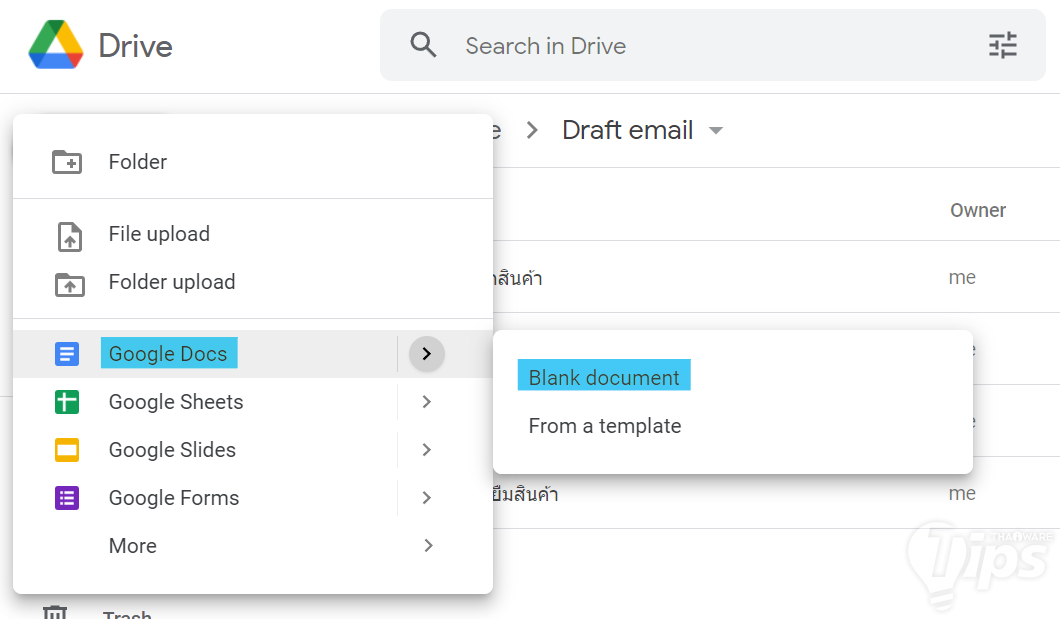Screen dimensions: 1060x619
Task: Click the File upload icon
Action: [68, 235]
